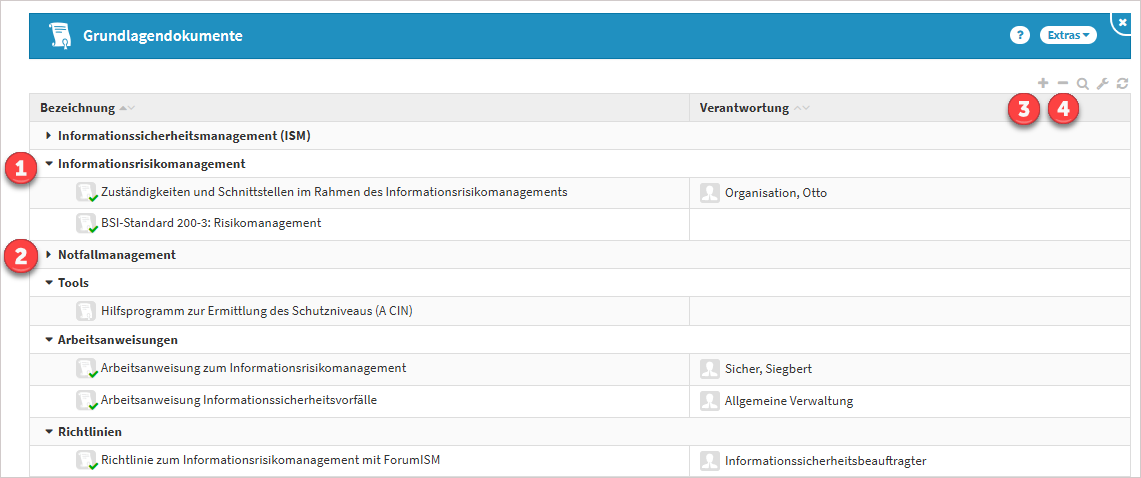Sort by the Verantwortung column header

[744, 108]
